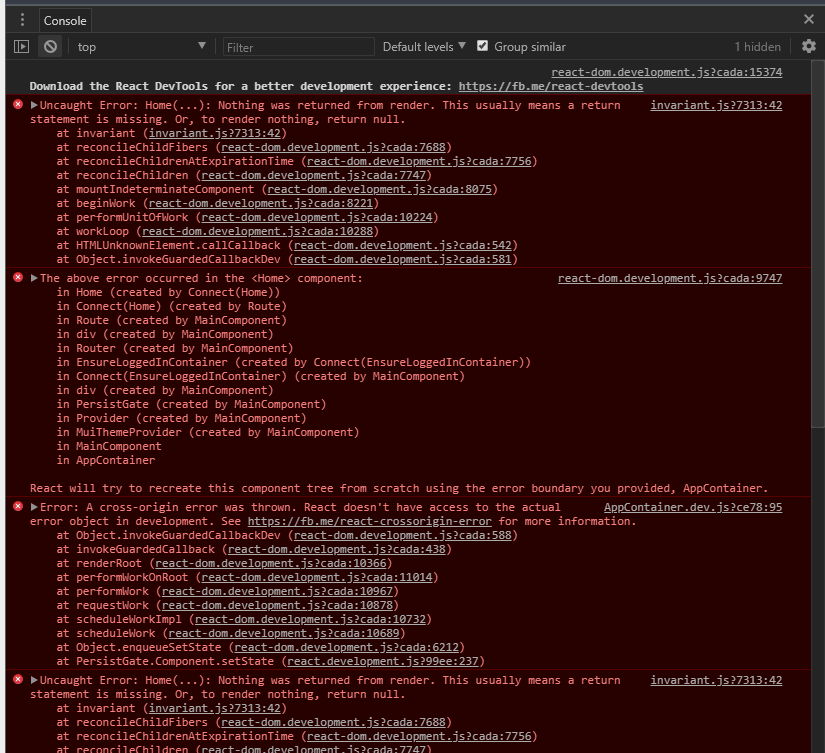
Task: Click the console vertical scrollbar thumb
Action: (818, 243)
